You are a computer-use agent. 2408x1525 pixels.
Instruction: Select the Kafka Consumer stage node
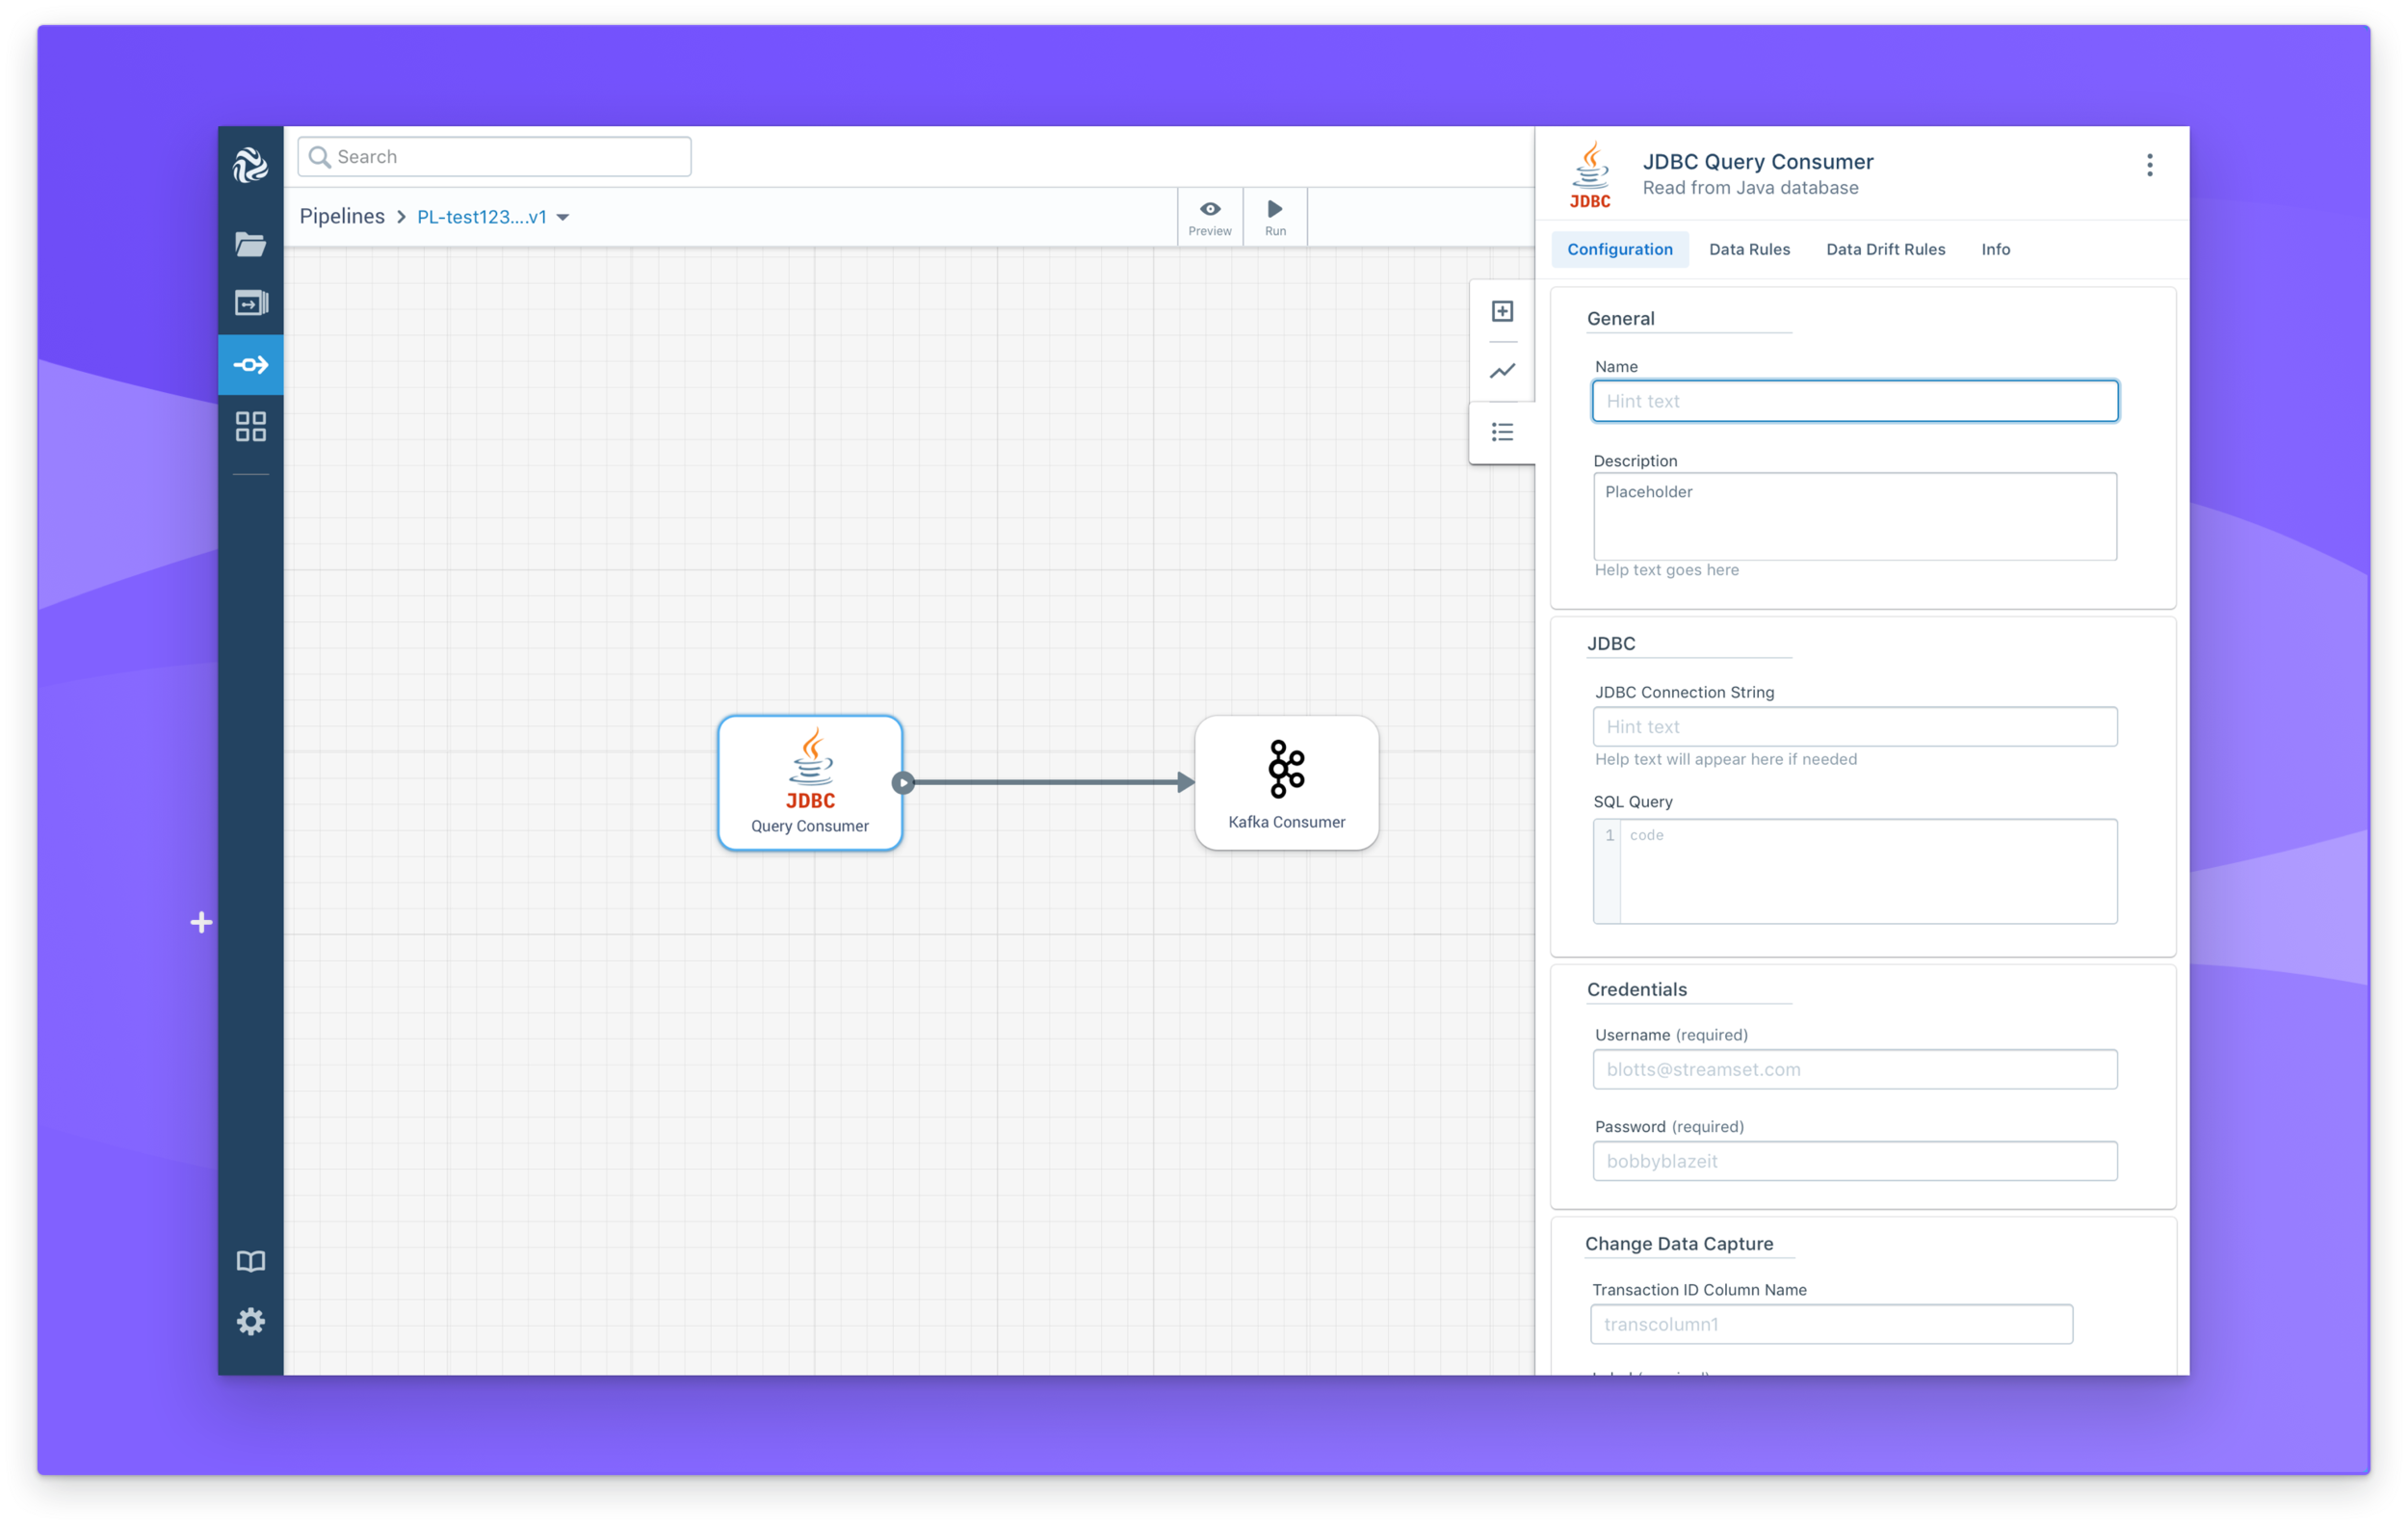pyautogui.click(x=1286, y=783)
